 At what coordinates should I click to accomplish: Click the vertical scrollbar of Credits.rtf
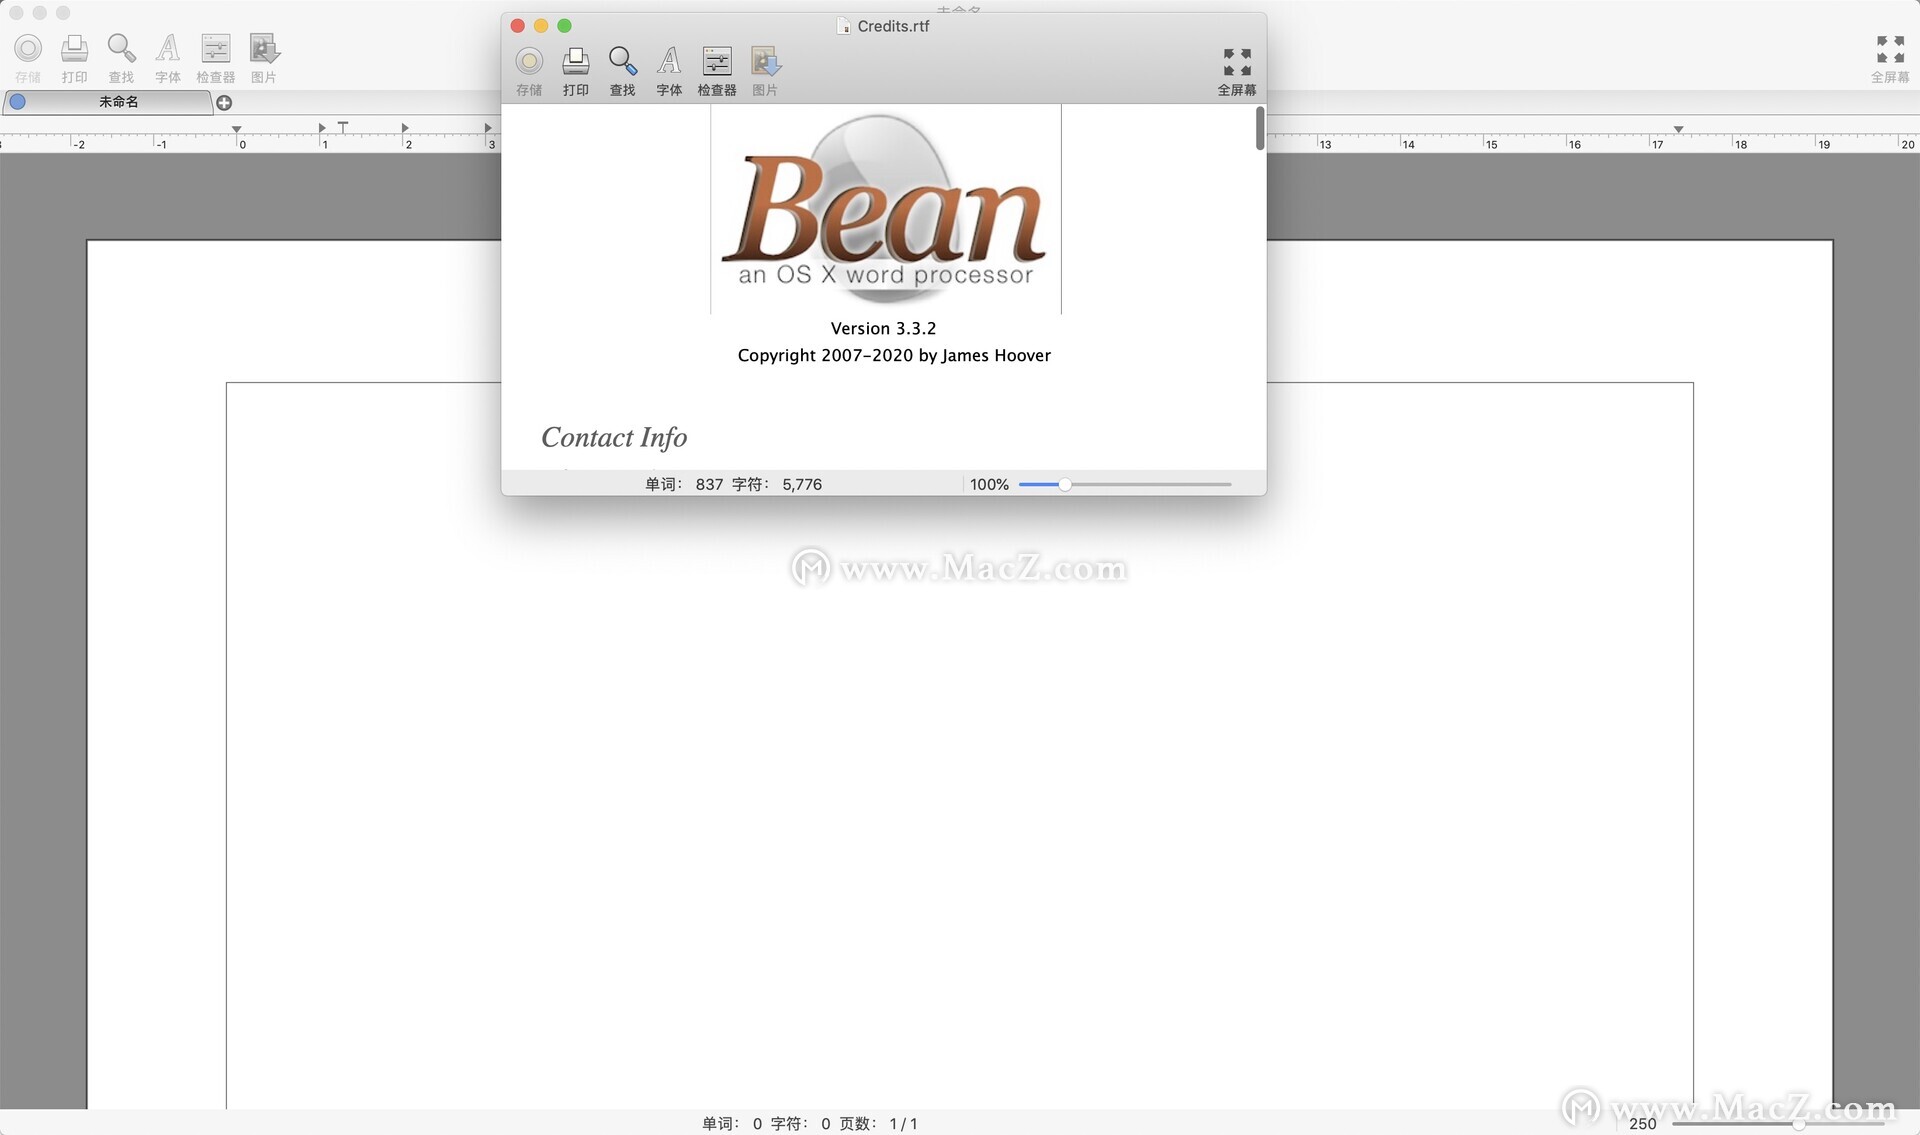(x=1260, y=128)
